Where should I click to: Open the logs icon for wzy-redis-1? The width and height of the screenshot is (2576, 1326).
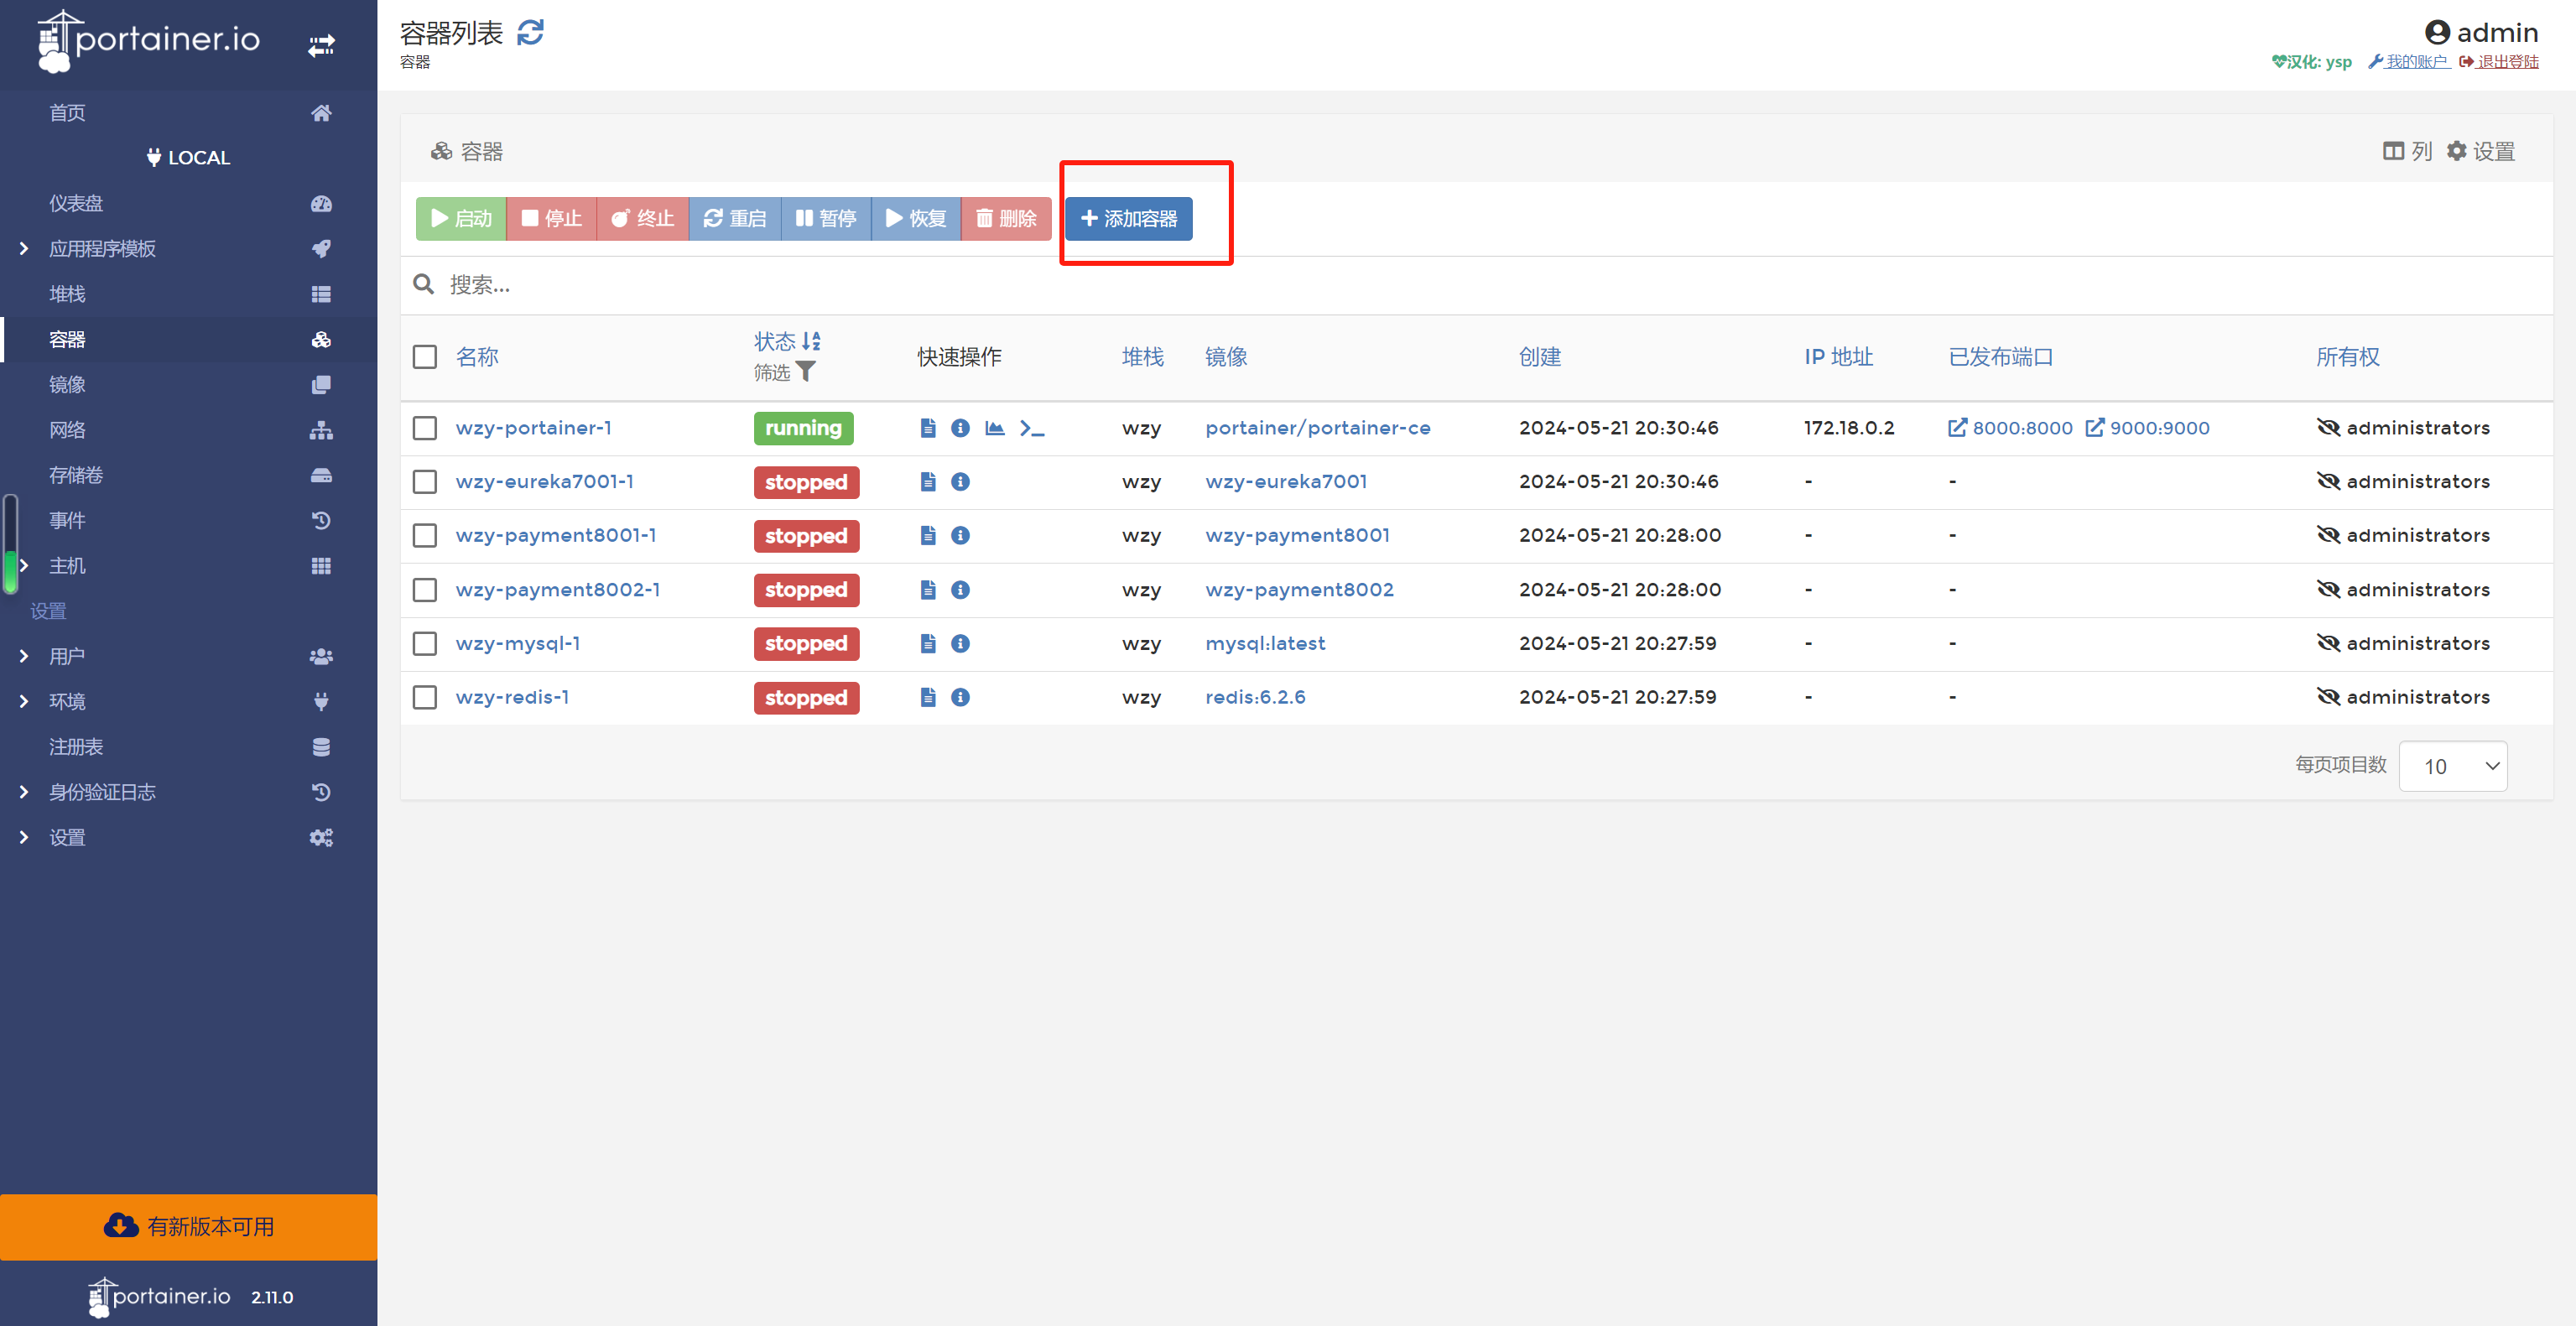[928, 697]
